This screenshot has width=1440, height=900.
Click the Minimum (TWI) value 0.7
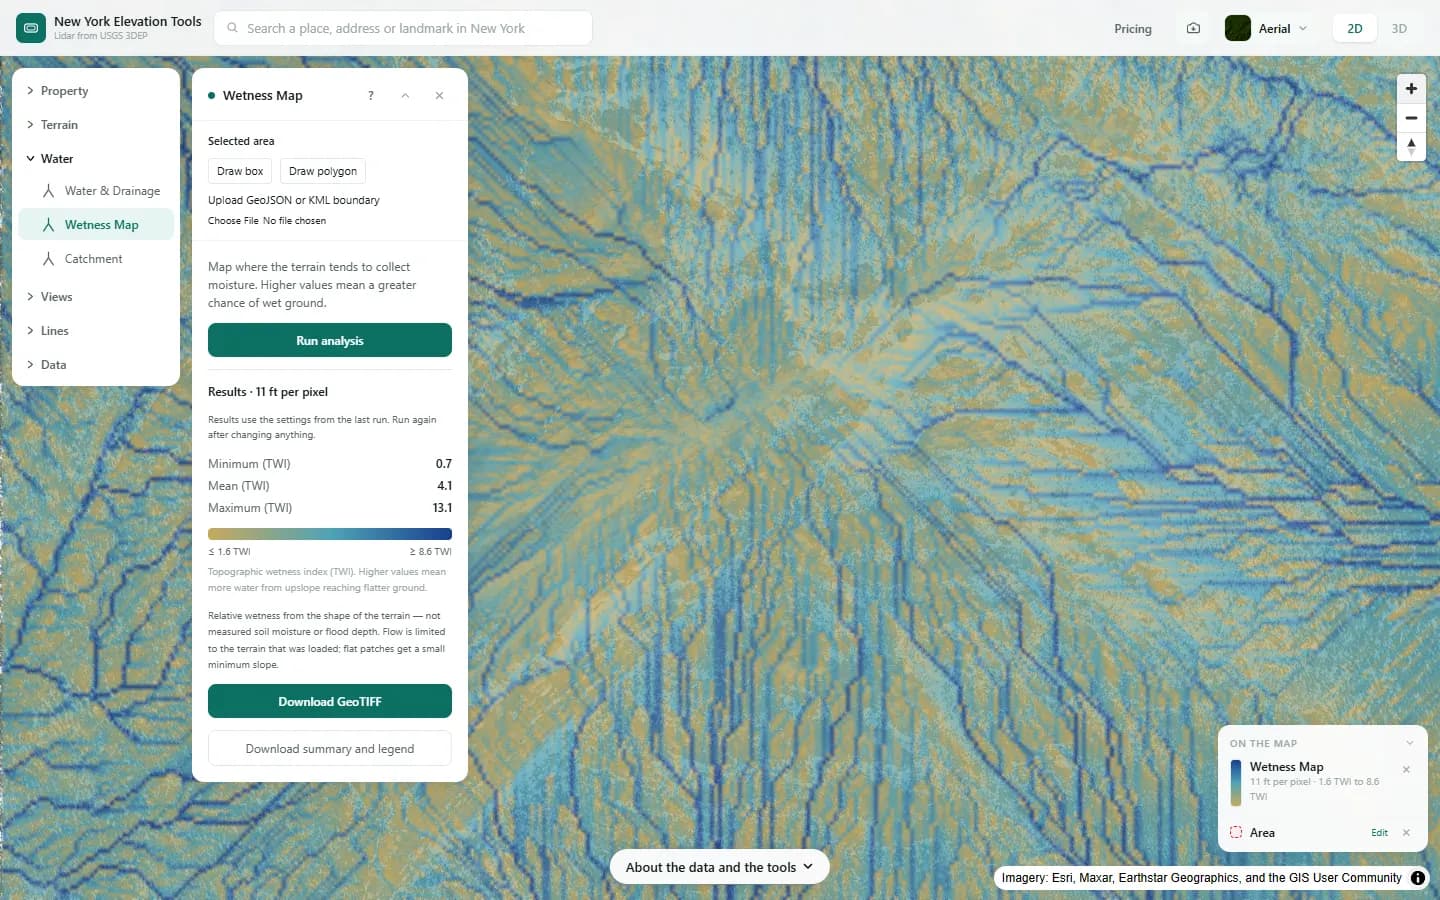pyautogui.click(x=444, y=464)
